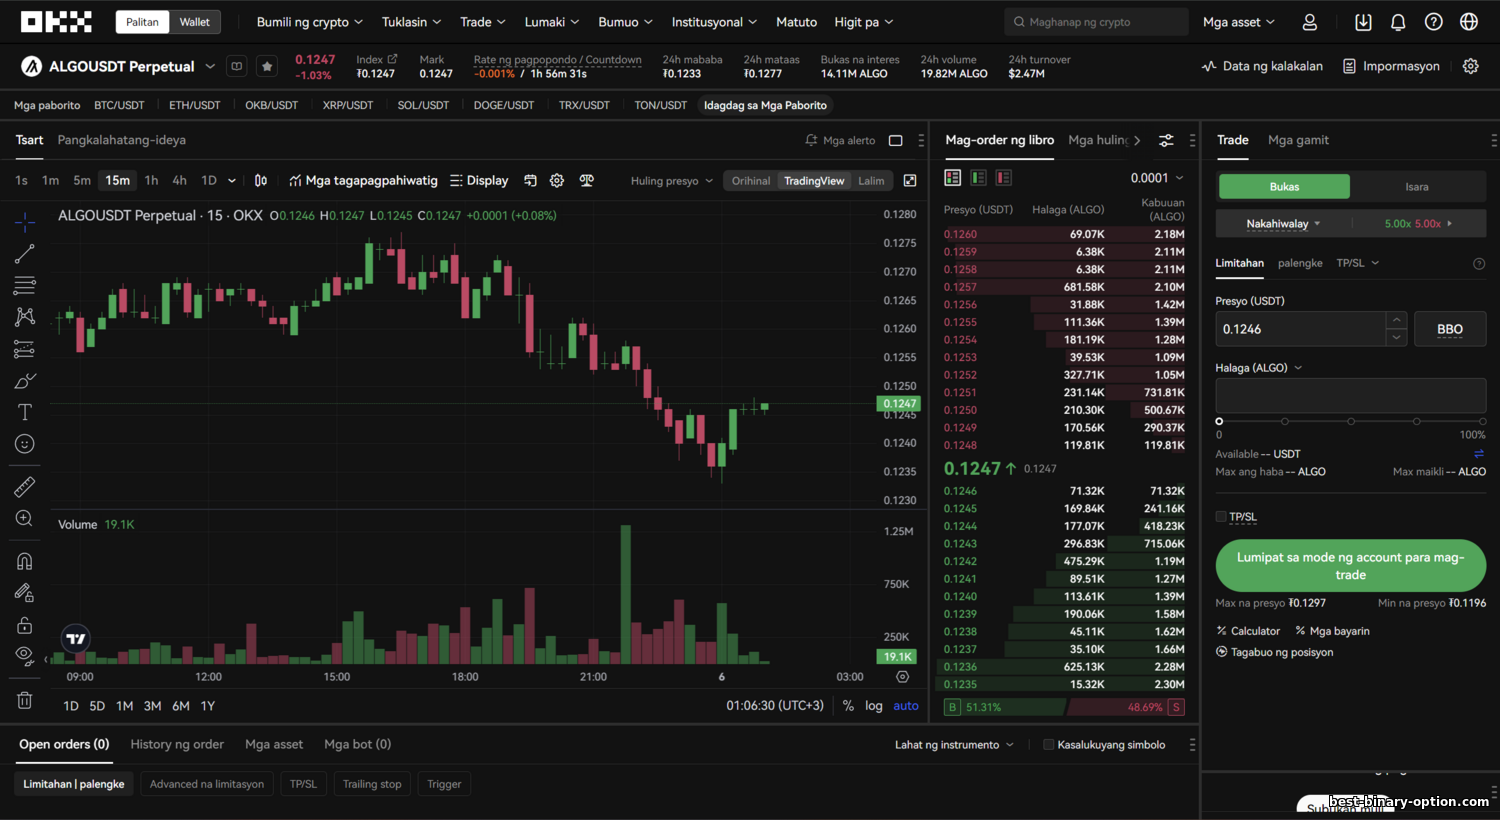
Task: Select the text annotation tool
Action: pyautogui.click(x=25, y=412)
